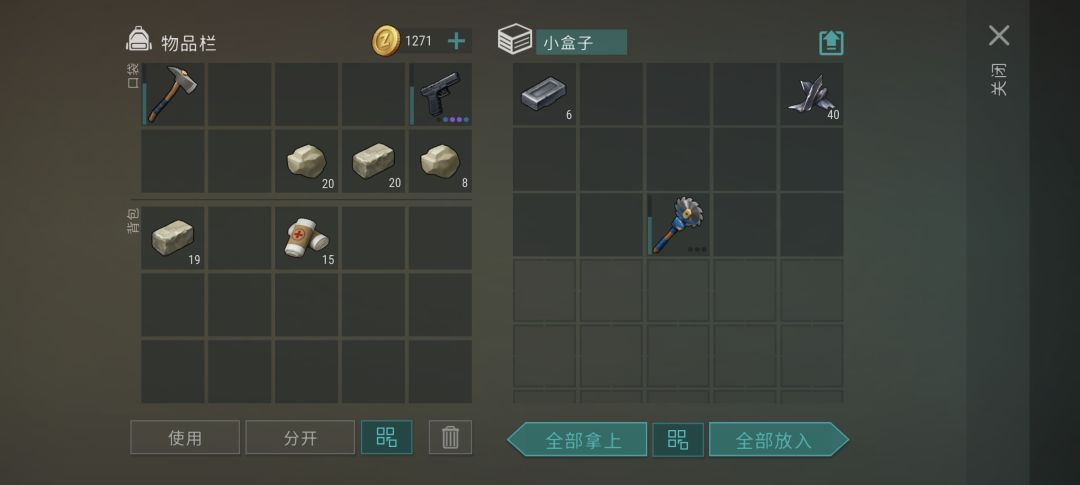This screenshot has height=485, width=1080.
Task: Click 全部放入 to deposit everything
Action: click(779, 440)
